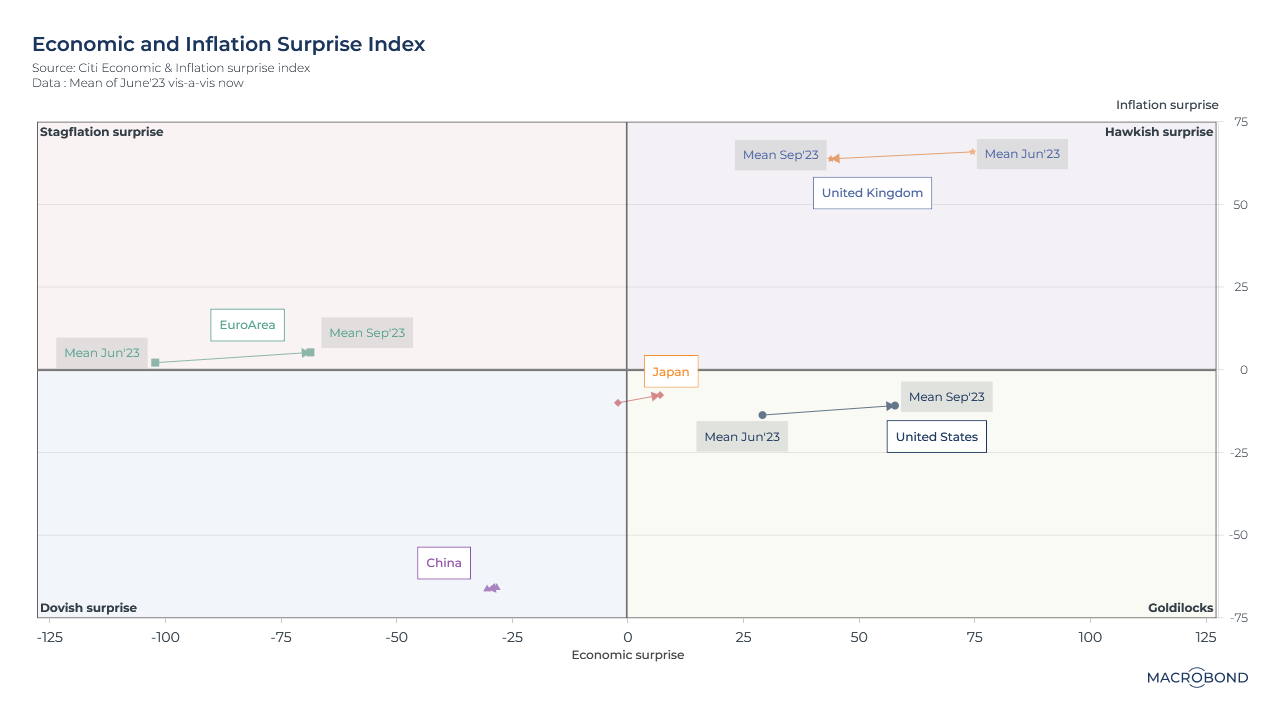The image size is (1280, 720).
Task: Select the United States series label
Action: point(936,437)
